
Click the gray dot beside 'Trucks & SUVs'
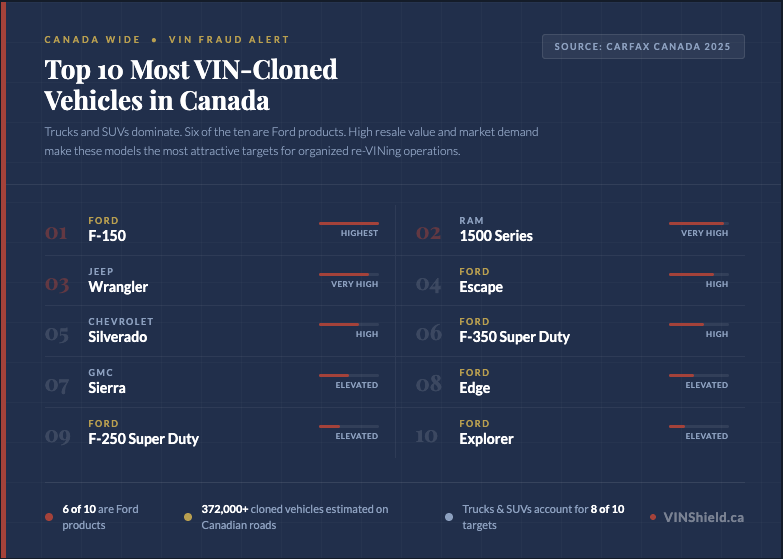[449, 517]
